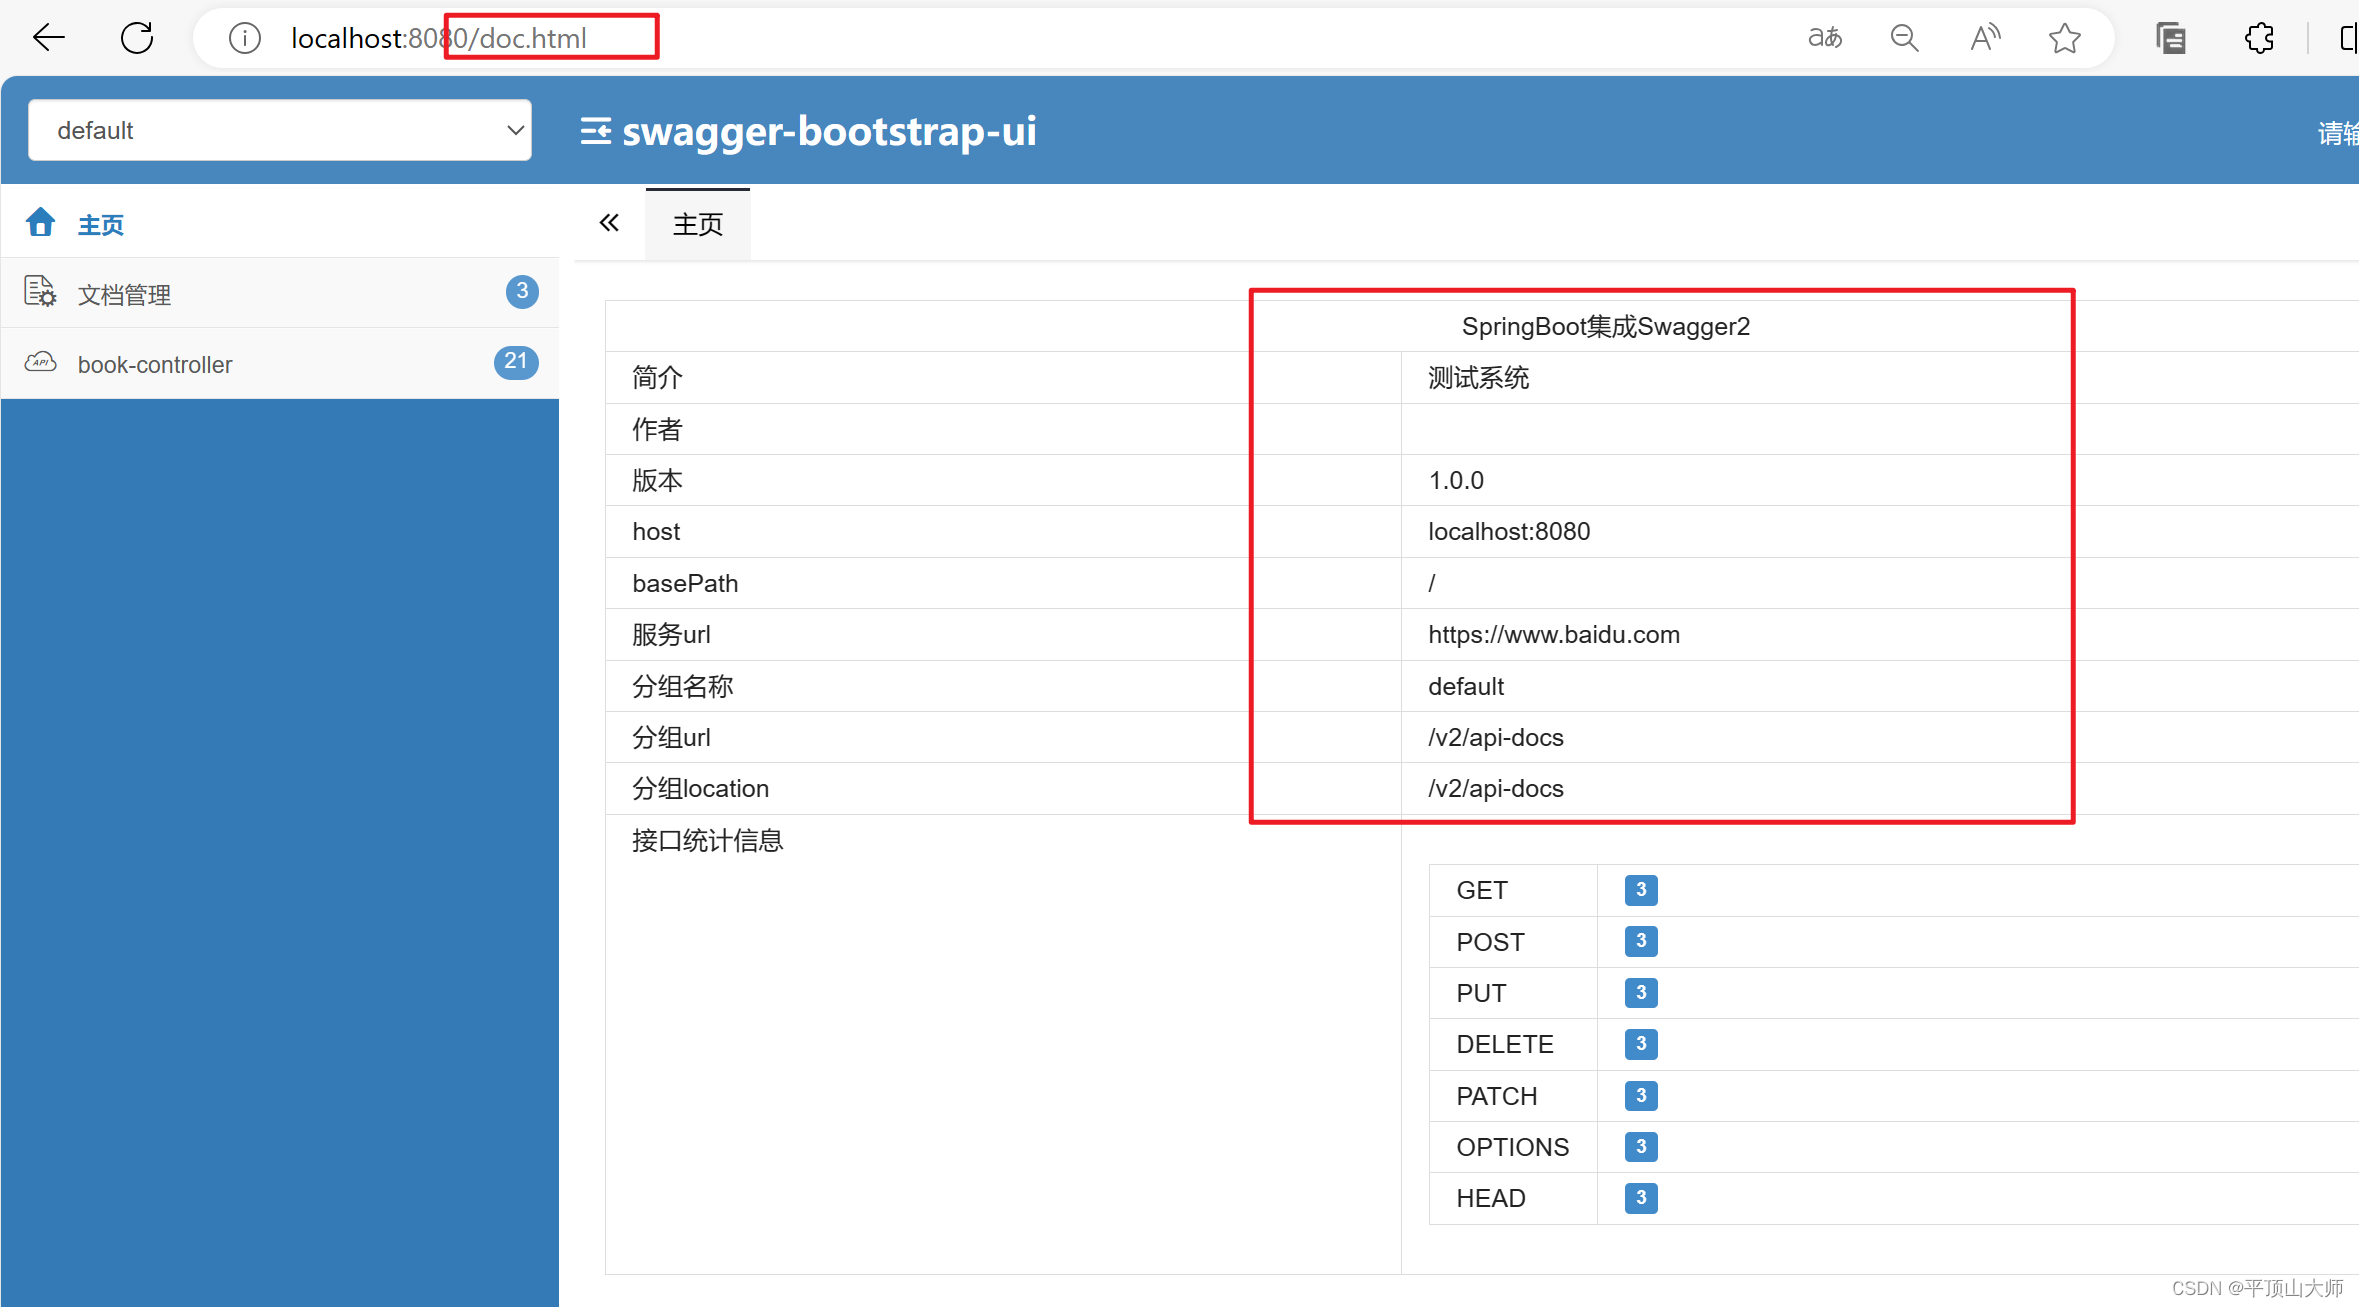Click the site information icon
The width and height of the screenshot is (2359, 1307).
click(x=244, y=38)
